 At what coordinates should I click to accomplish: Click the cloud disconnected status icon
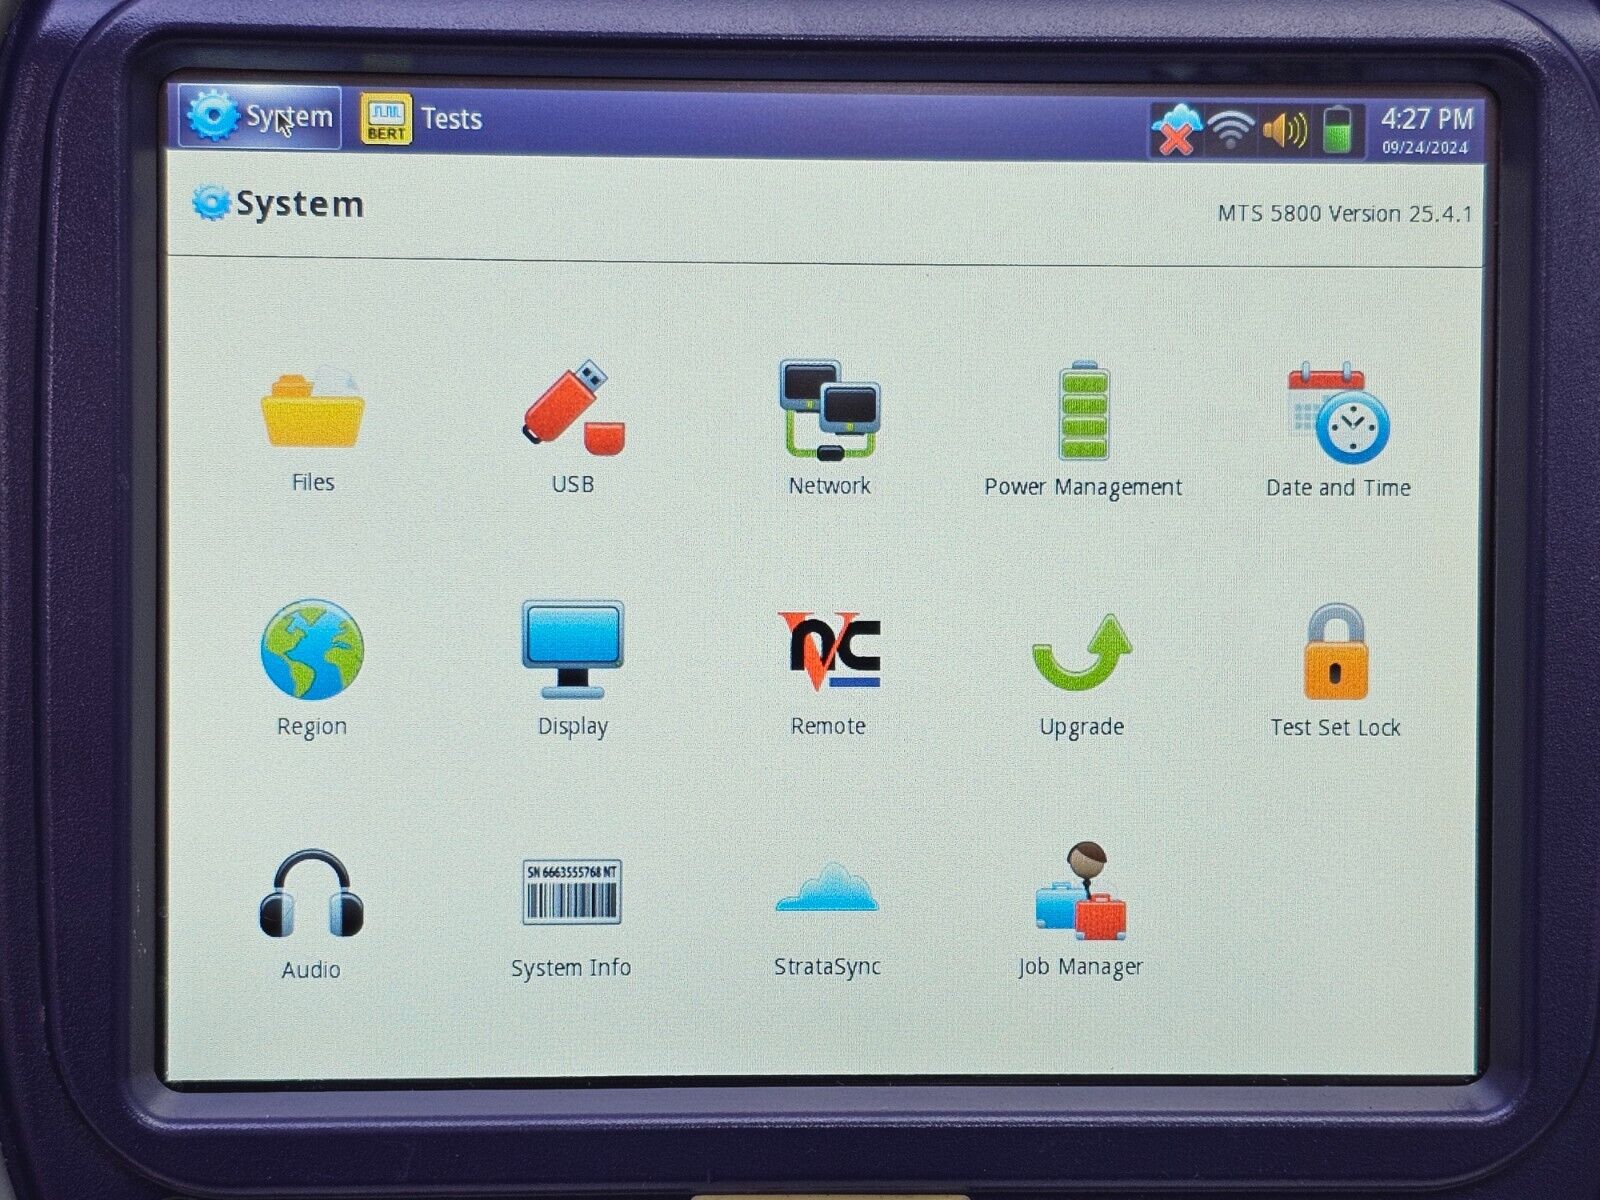(1176, 130)
